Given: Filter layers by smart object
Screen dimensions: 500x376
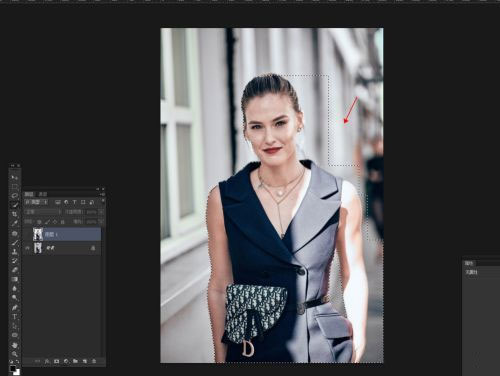Looking at the screenshot, I should pos(92,202).
